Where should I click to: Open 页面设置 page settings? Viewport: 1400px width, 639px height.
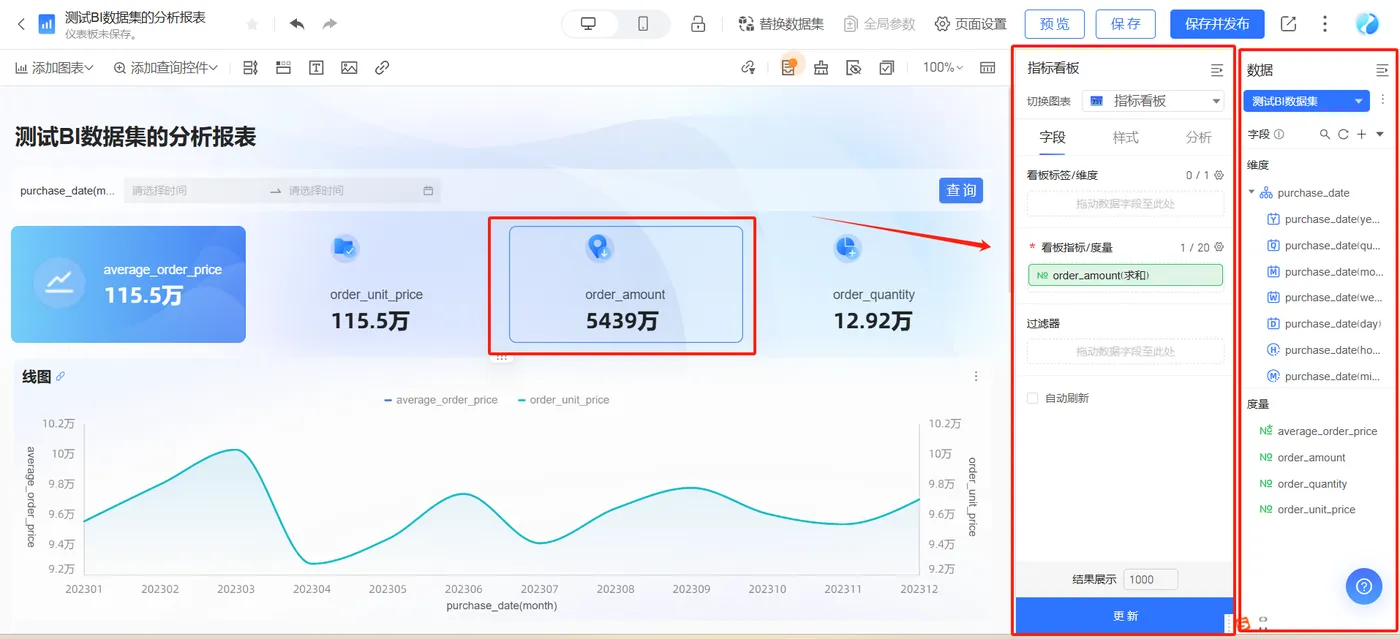pos(970,24)
